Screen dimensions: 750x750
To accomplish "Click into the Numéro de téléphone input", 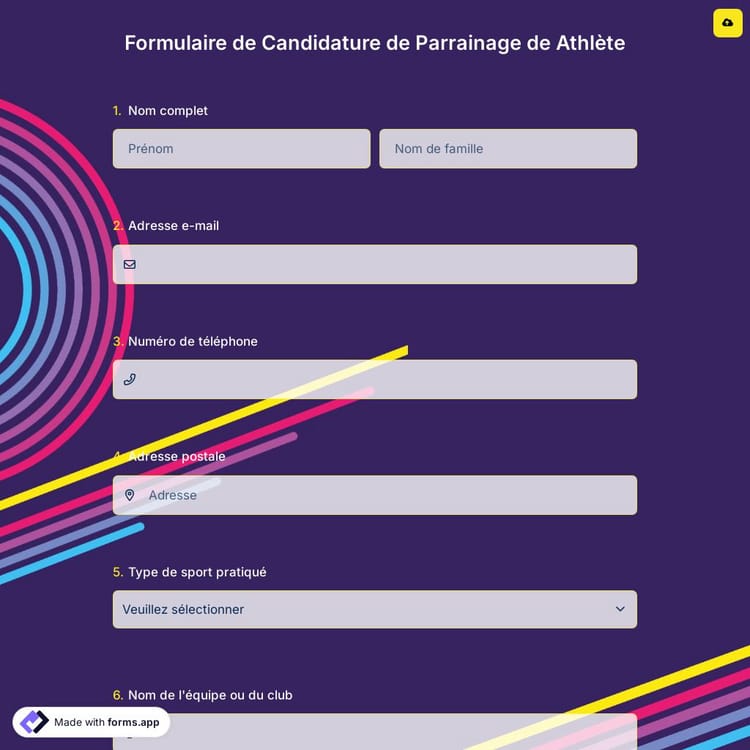I will (x=385, y=380).
